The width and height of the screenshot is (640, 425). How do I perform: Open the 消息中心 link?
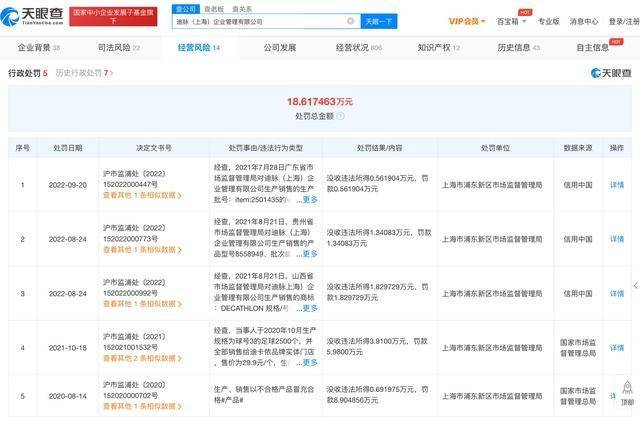click(584, 21)
